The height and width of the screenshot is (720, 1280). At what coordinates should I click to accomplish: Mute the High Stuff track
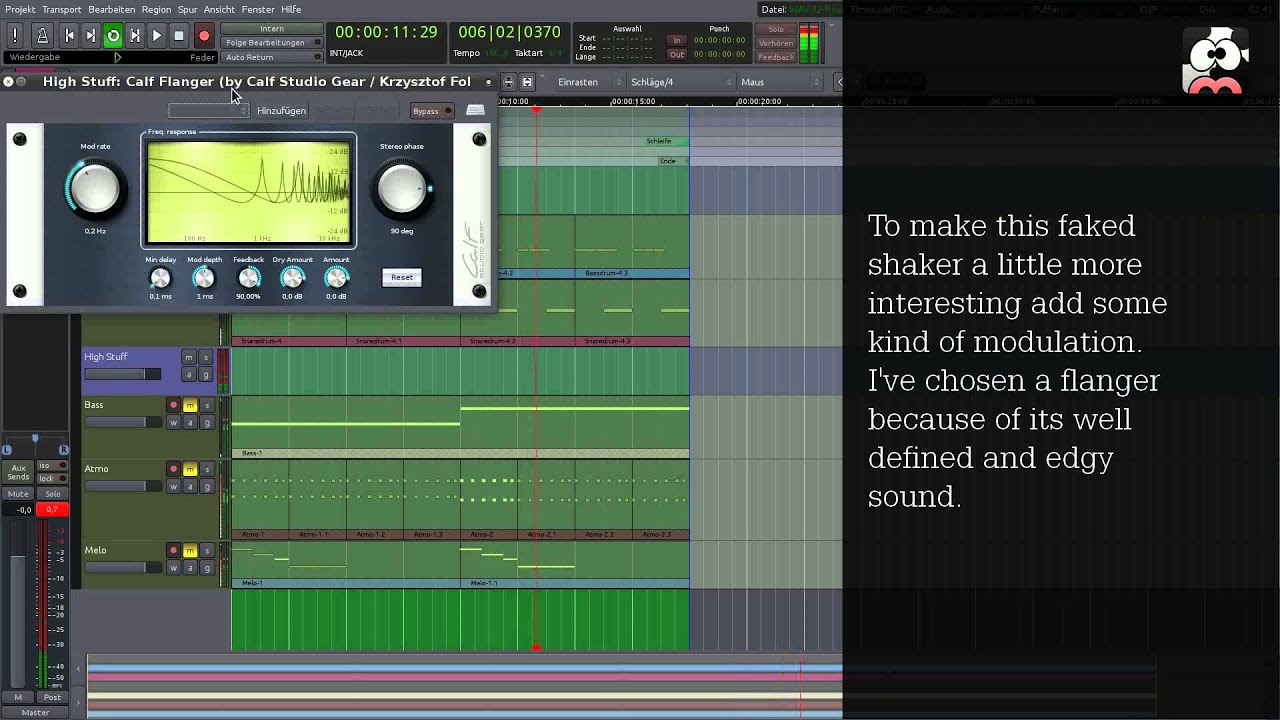pyautogui.click(x=189, y=357)
